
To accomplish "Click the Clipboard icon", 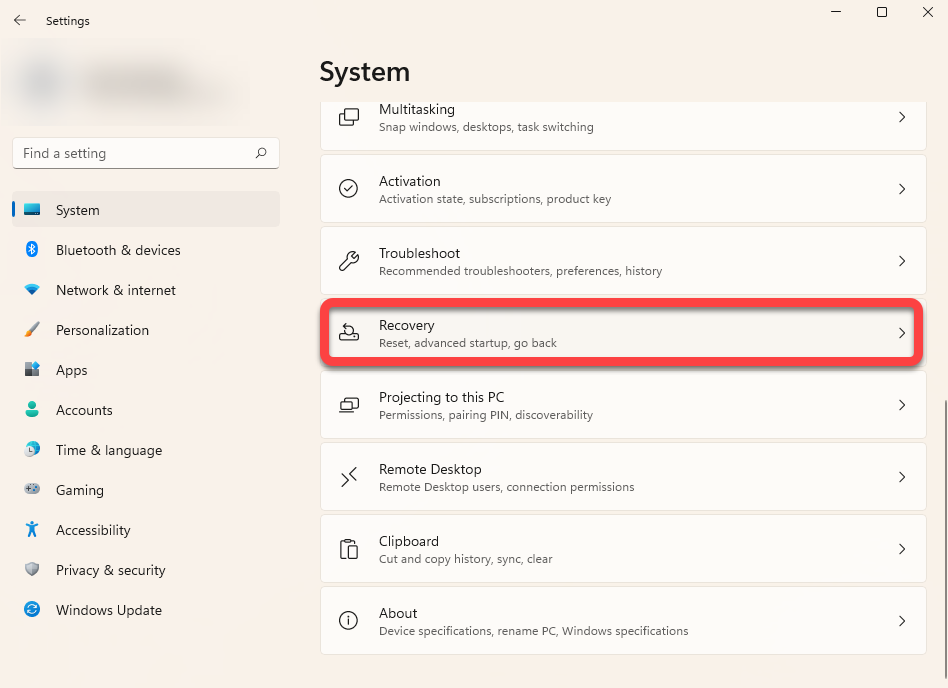I will (348, 549).
